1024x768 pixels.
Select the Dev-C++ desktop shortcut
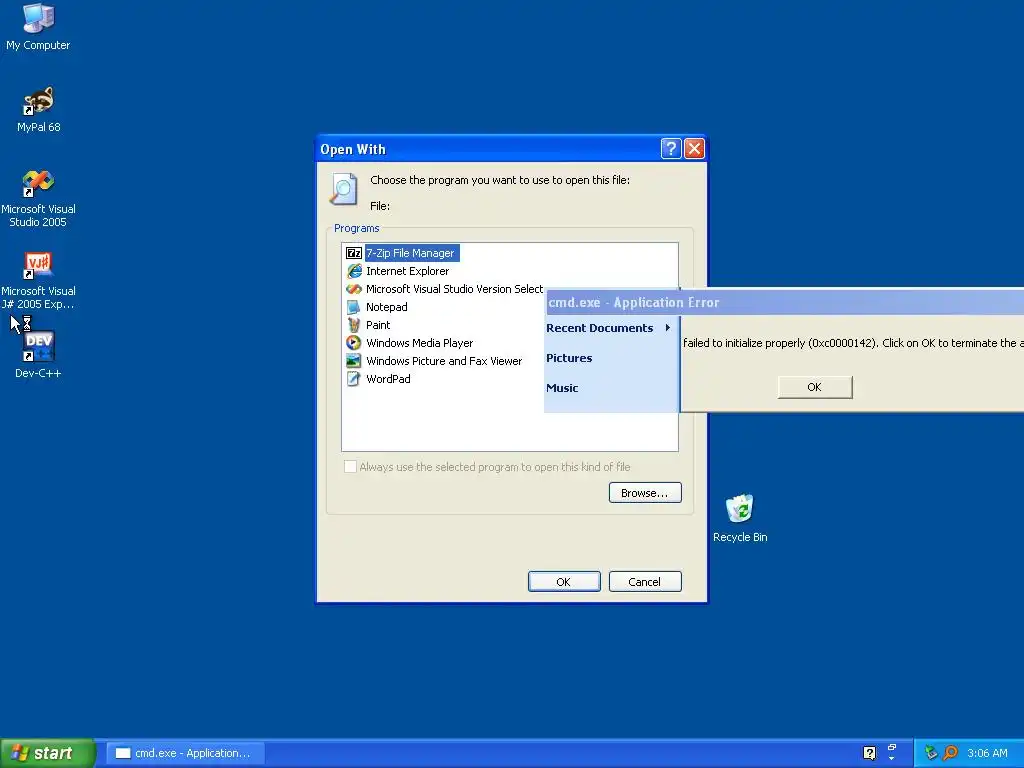pos(38,356)
